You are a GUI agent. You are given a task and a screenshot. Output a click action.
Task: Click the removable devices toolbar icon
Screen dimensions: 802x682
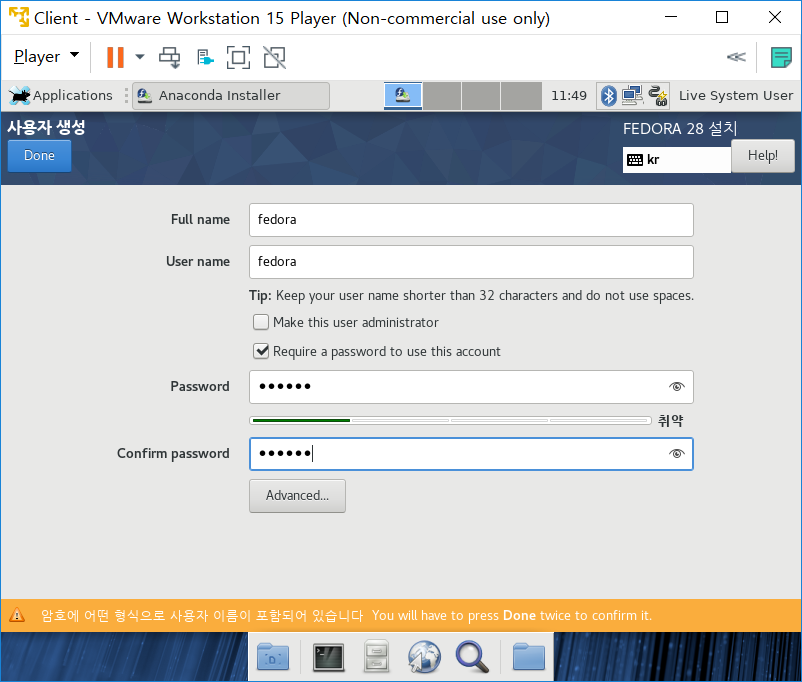pos(205,57)
